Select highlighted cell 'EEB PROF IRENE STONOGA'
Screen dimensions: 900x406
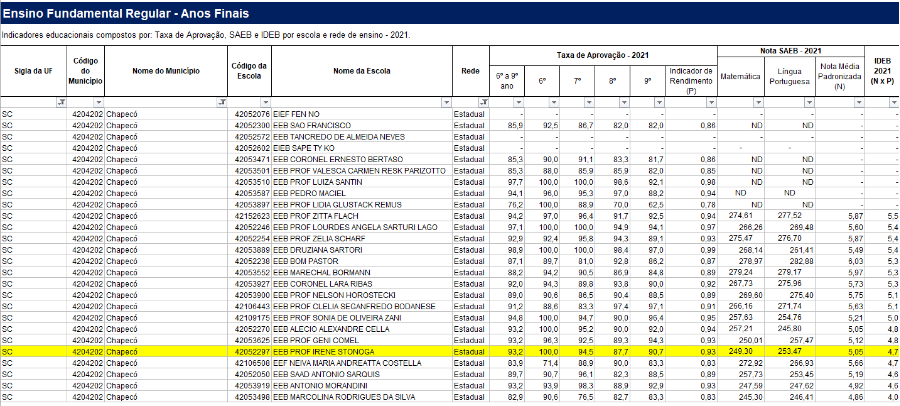(362, 351)
